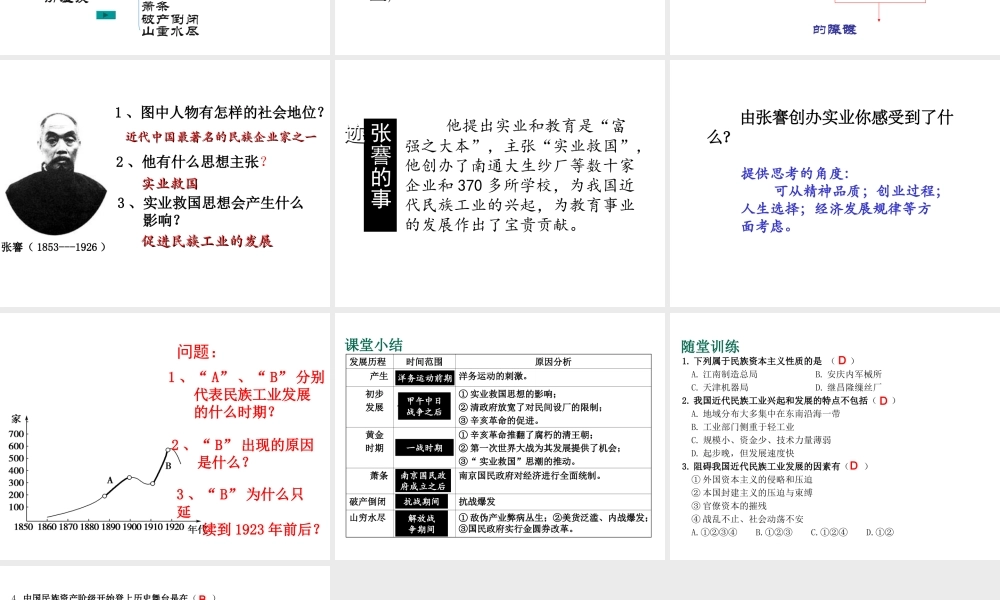Open the 张謇的事迹 text slide

(x=500, y=184)
